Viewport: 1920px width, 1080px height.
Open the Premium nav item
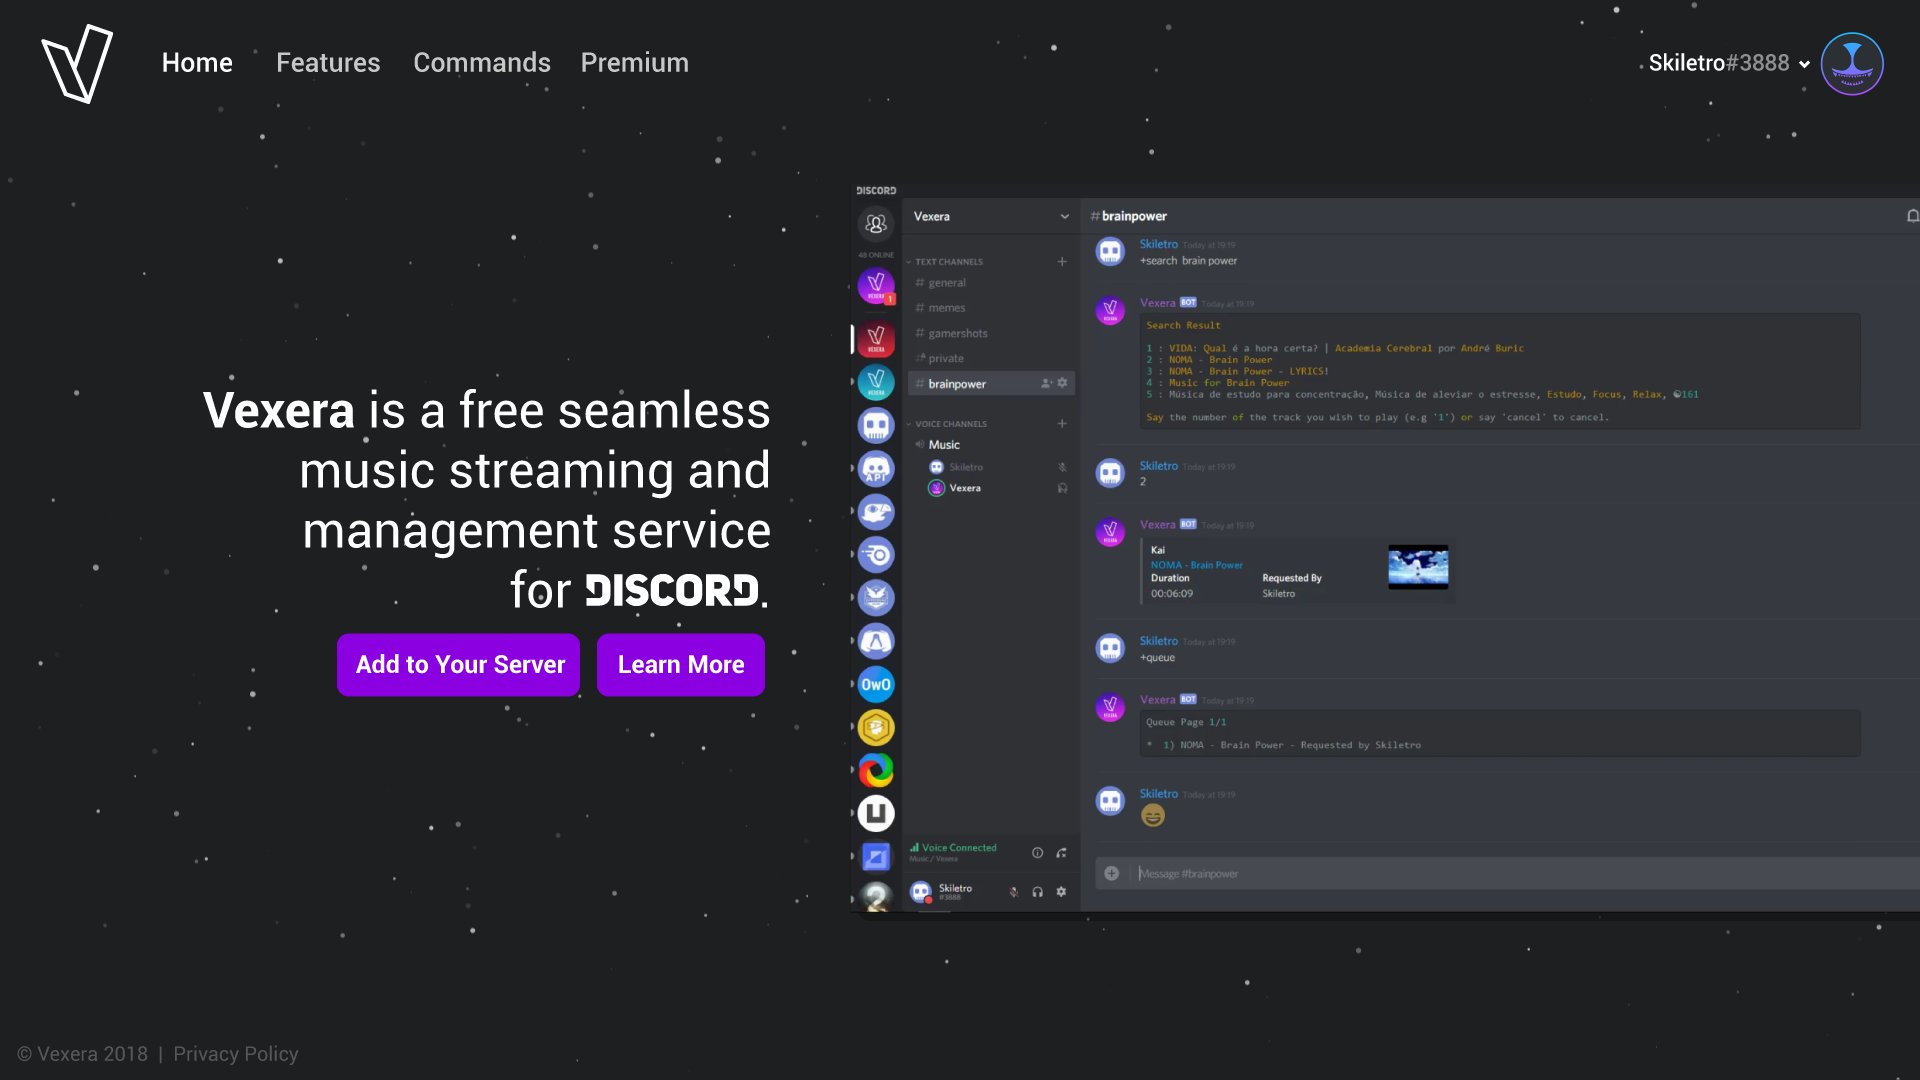(634, 63)
